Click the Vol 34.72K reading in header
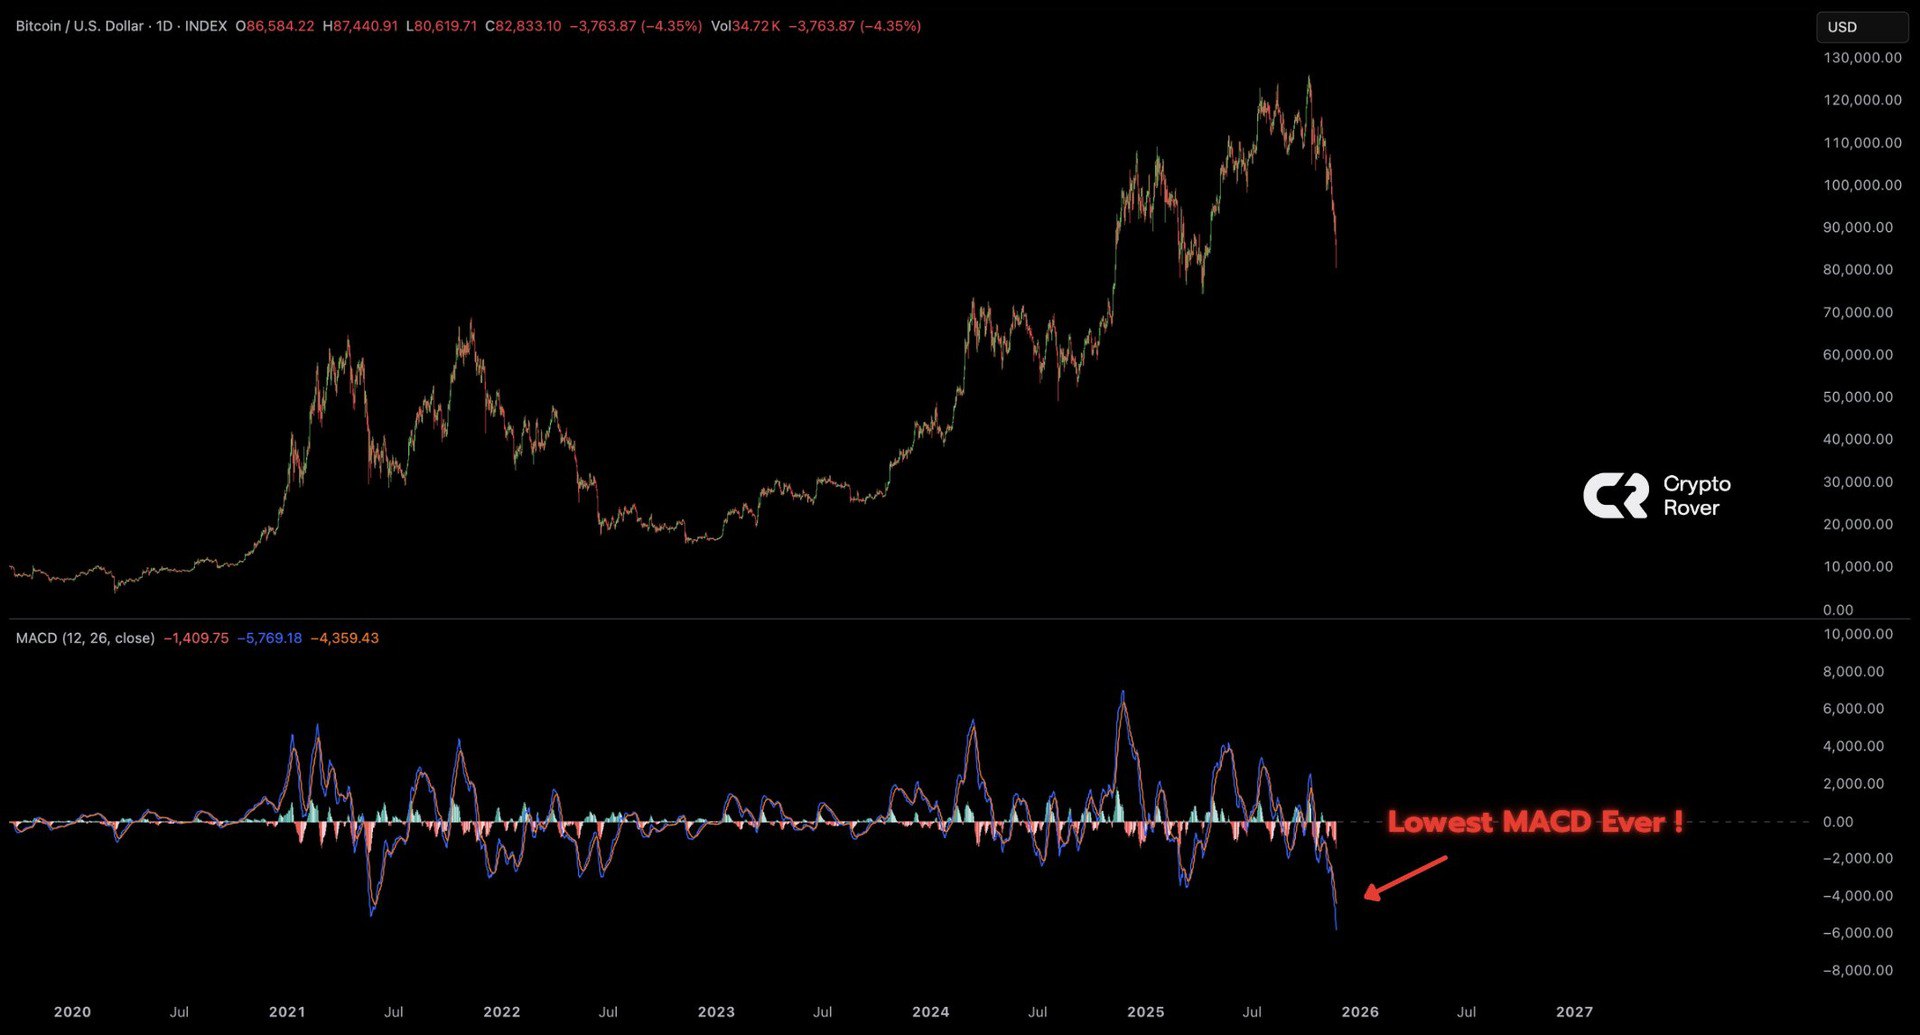1920x1035 pixels. (x=745, y=26)
